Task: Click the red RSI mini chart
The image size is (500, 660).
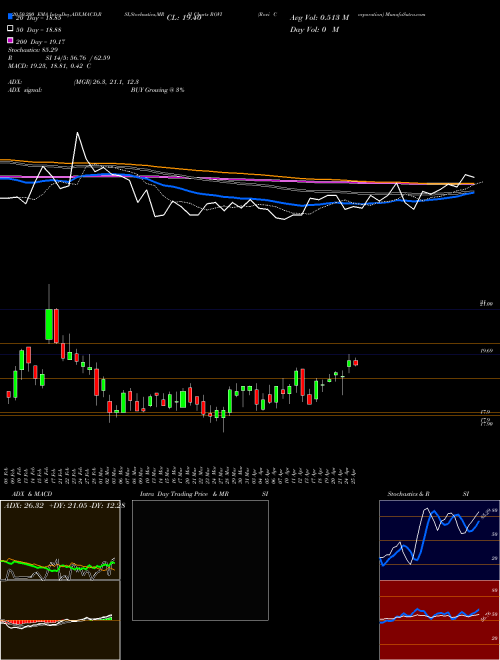Action: (x=439, y=620)
